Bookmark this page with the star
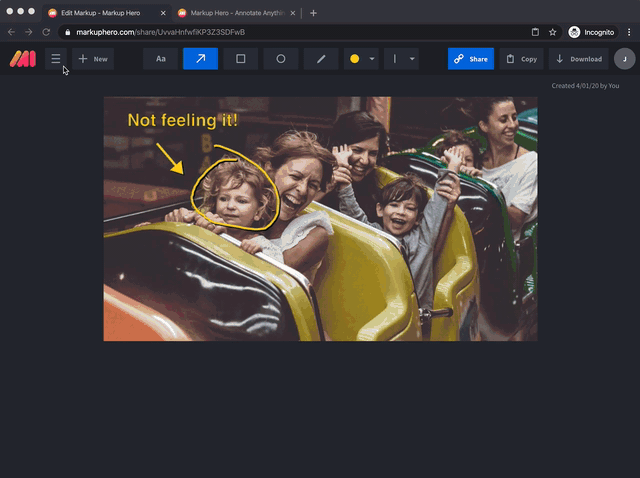The height and width of the screenshot is (478, 640). click(x=552, y=32)
